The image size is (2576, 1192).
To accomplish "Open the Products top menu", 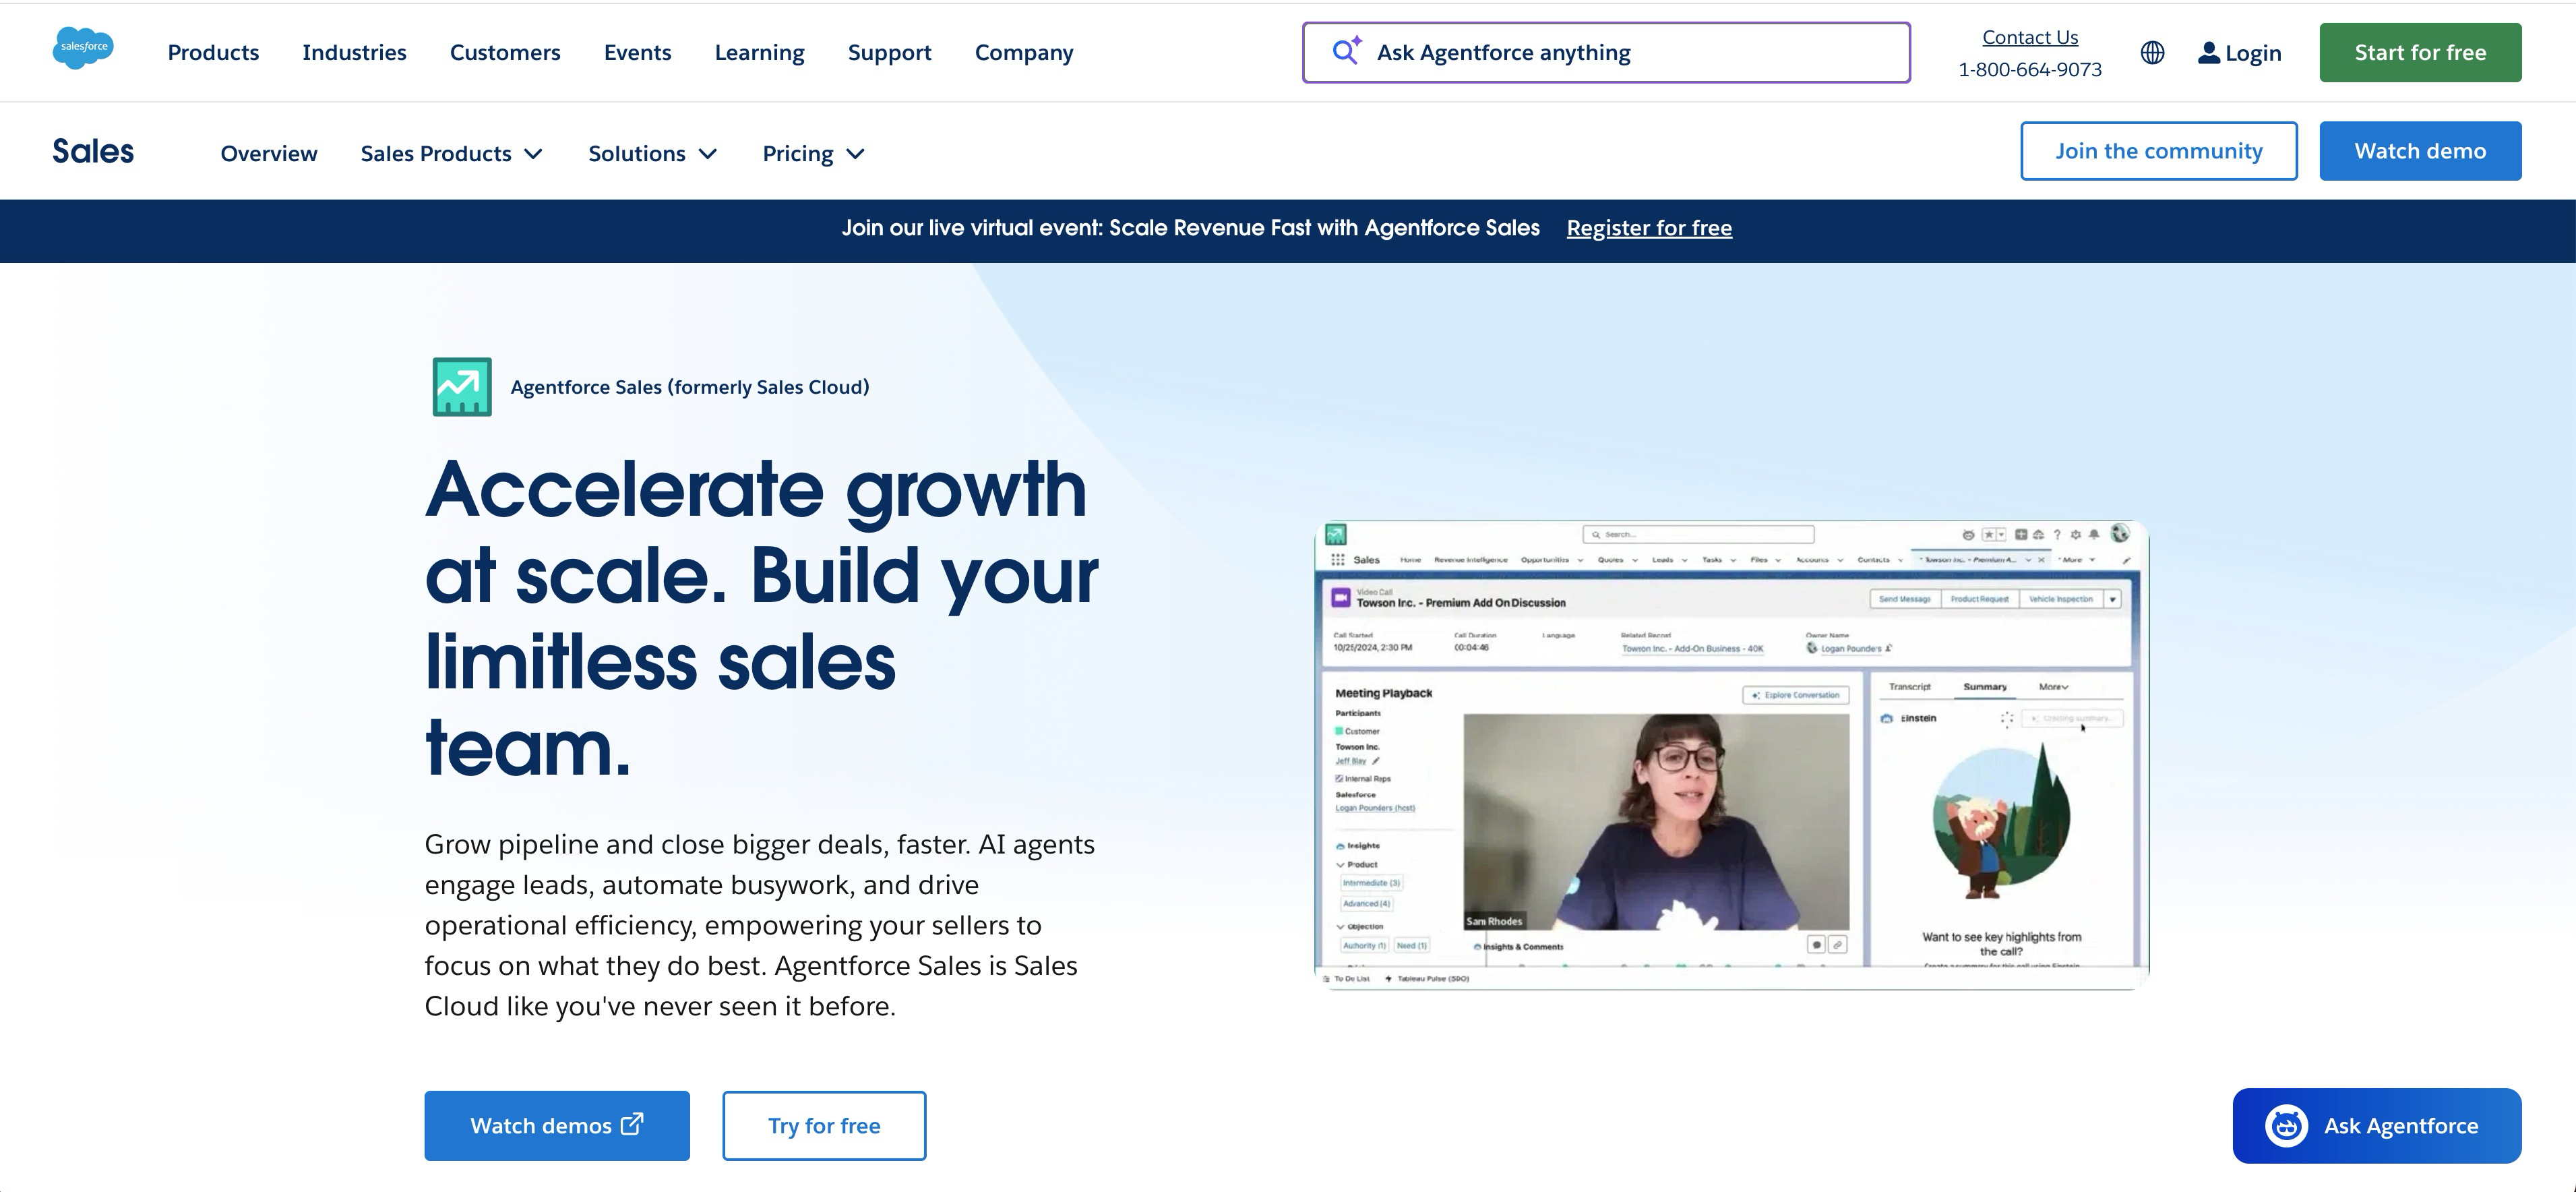I will (213, 52).
